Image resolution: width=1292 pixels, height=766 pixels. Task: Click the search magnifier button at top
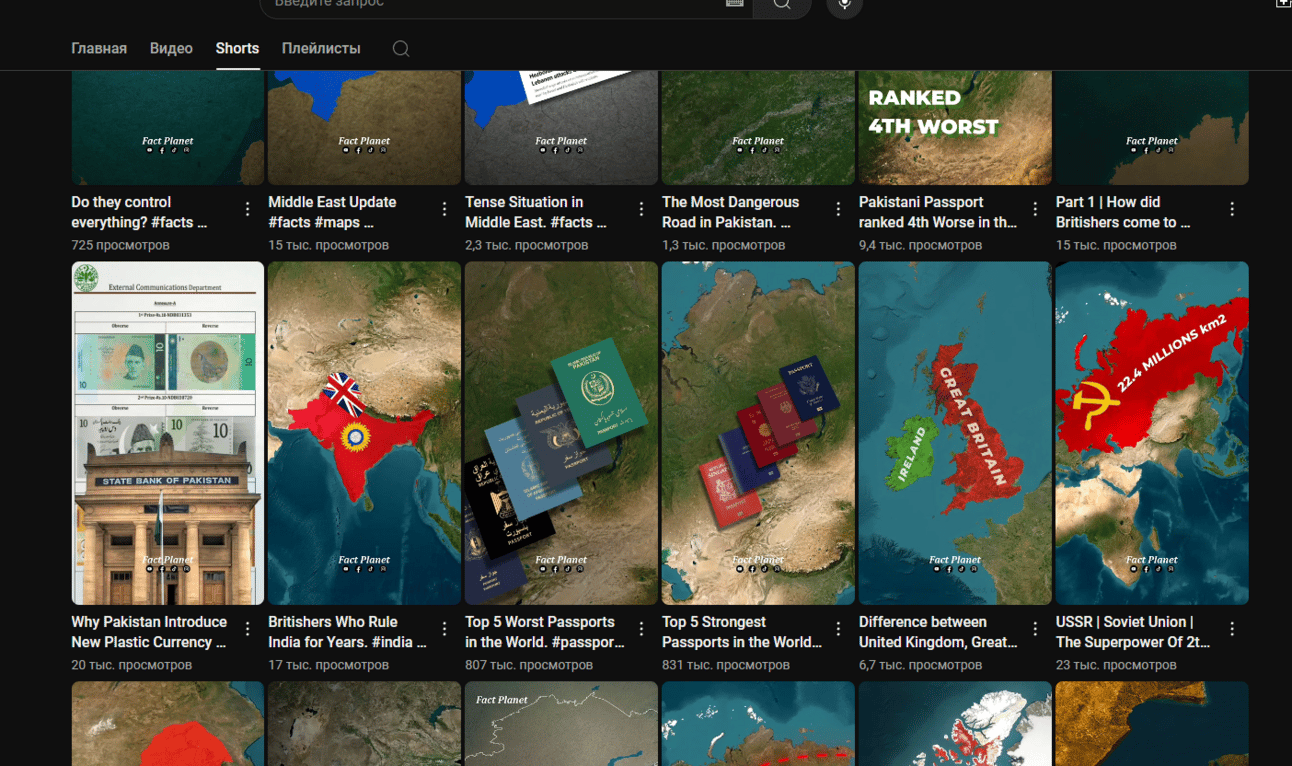tap(782, 5)
